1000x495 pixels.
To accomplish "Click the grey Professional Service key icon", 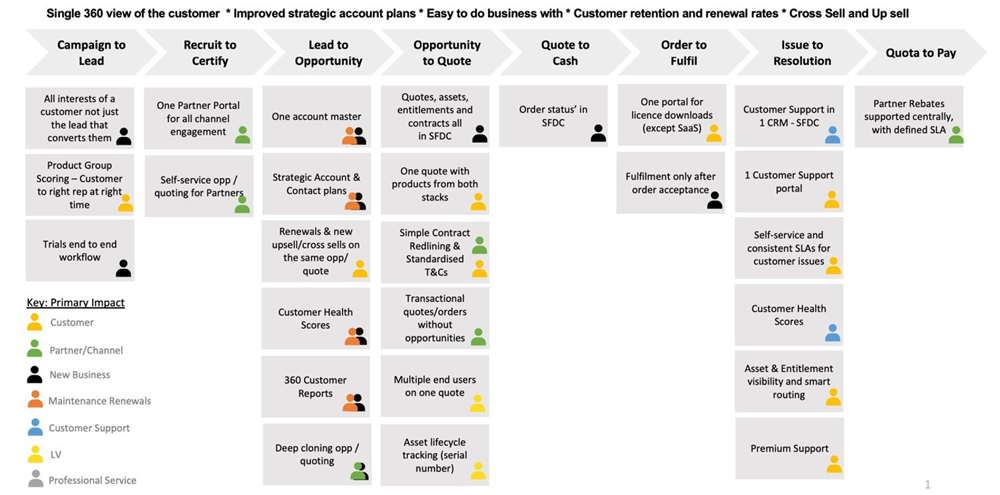I will click(x=34, y=479).
